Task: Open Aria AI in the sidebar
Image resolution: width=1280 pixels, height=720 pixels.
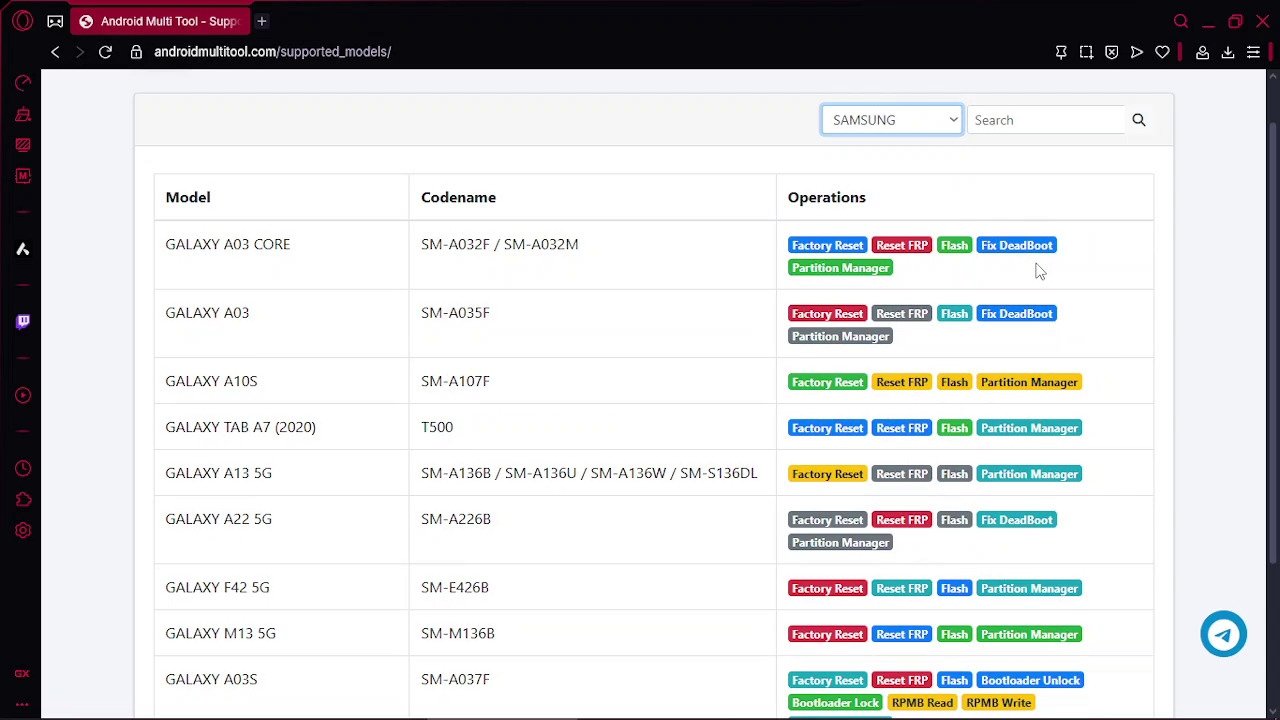Action: click(x=22, y=249)
